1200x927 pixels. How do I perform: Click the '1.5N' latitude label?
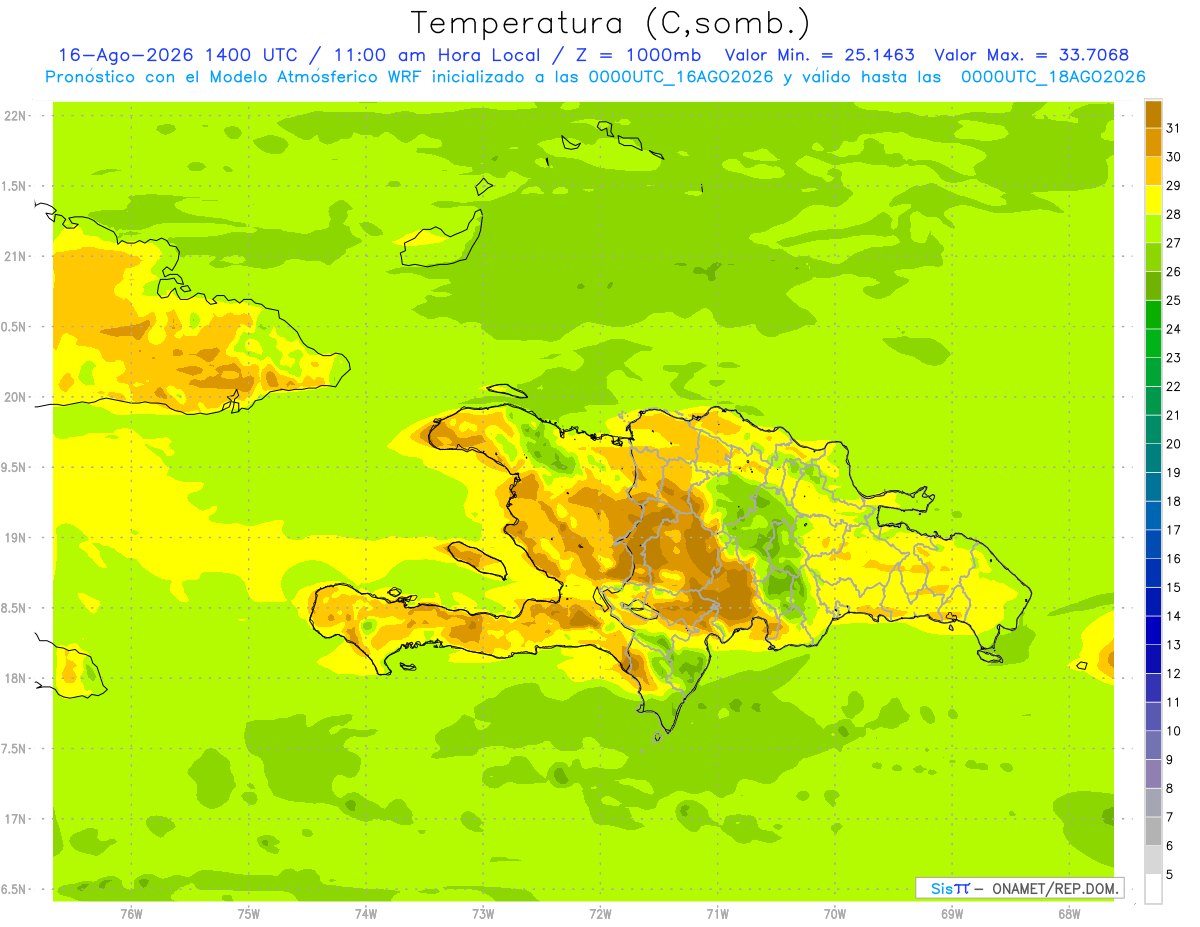pos(13,186)
